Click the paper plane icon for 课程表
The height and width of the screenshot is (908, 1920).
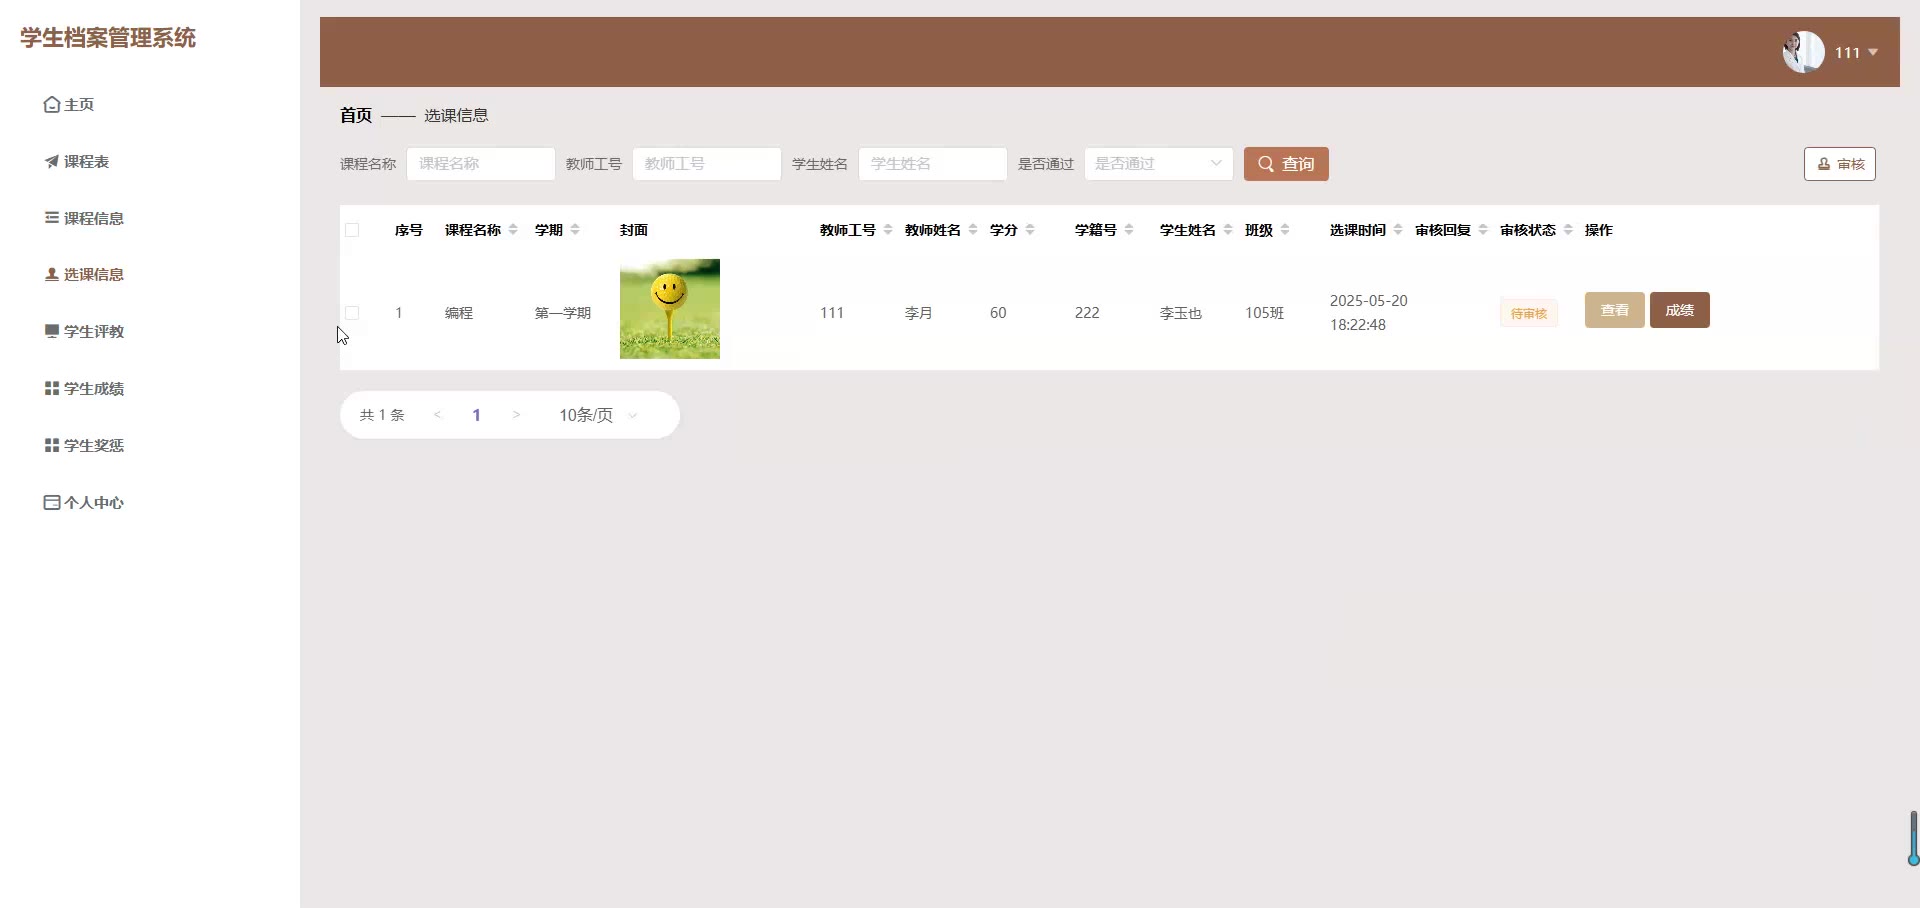pos(51,162)
